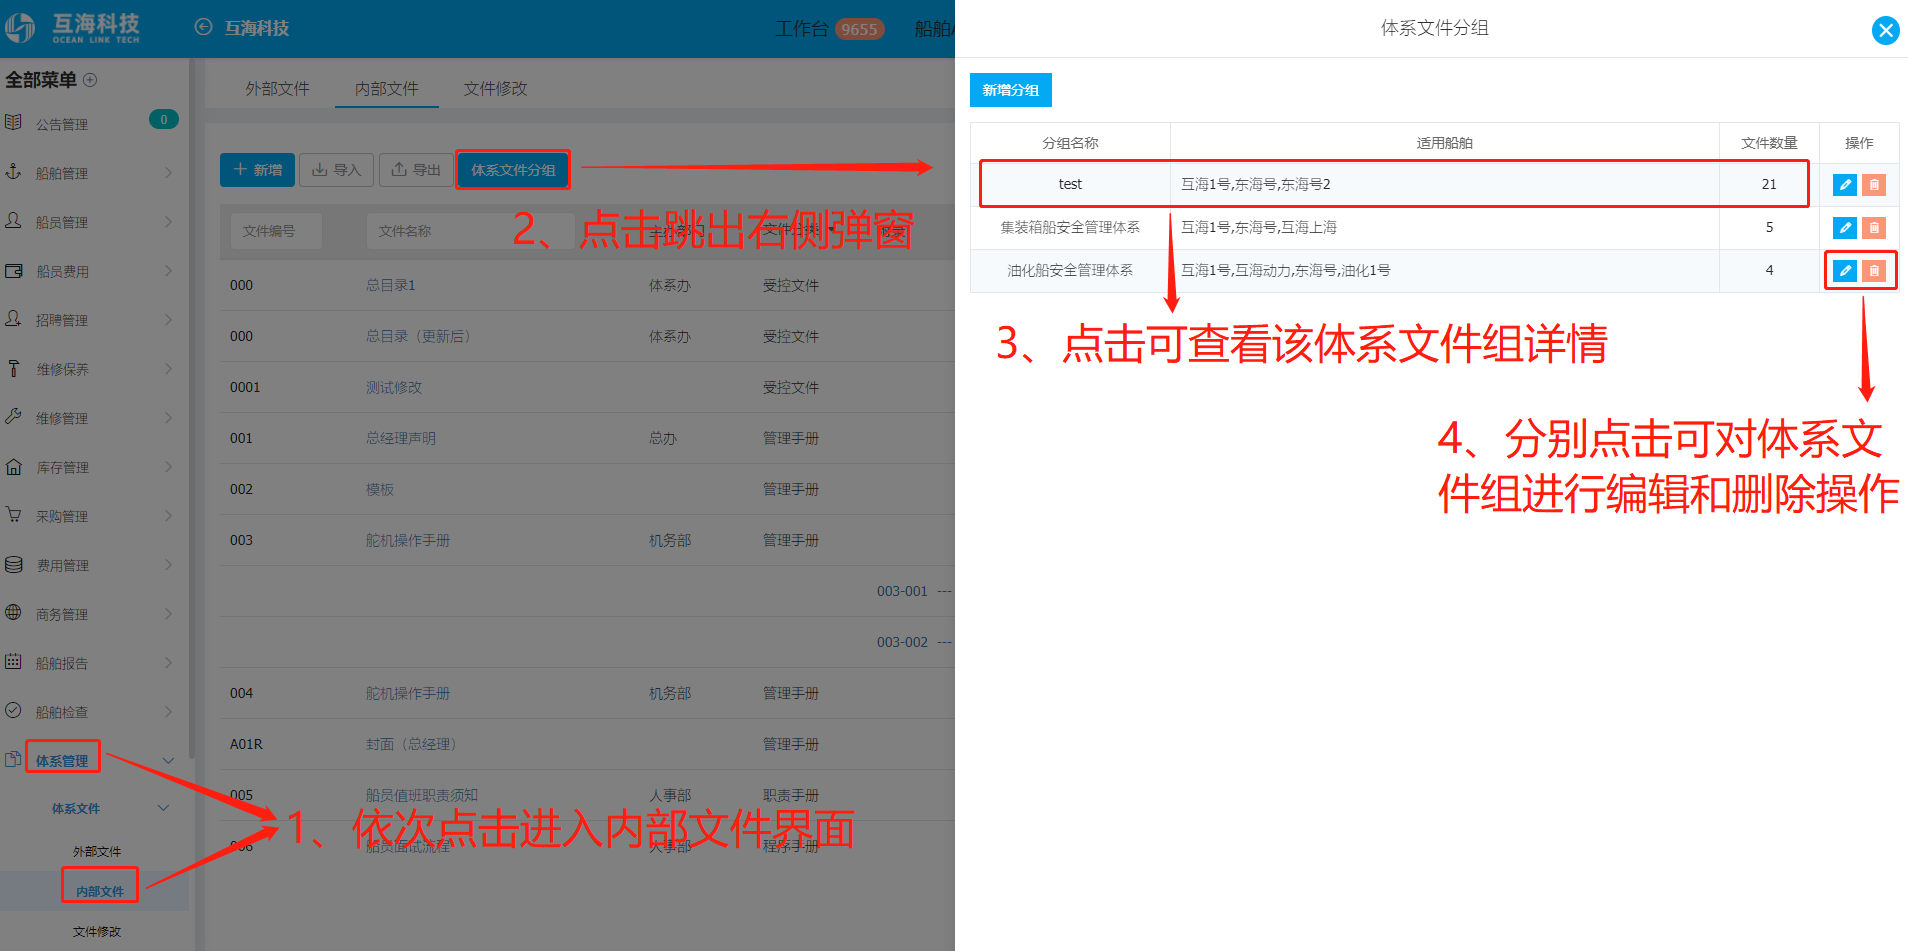Click the 新增分组 button
Image resolution: width=1908 pixels, height=951 pixels.
(x=1010, y=90)
